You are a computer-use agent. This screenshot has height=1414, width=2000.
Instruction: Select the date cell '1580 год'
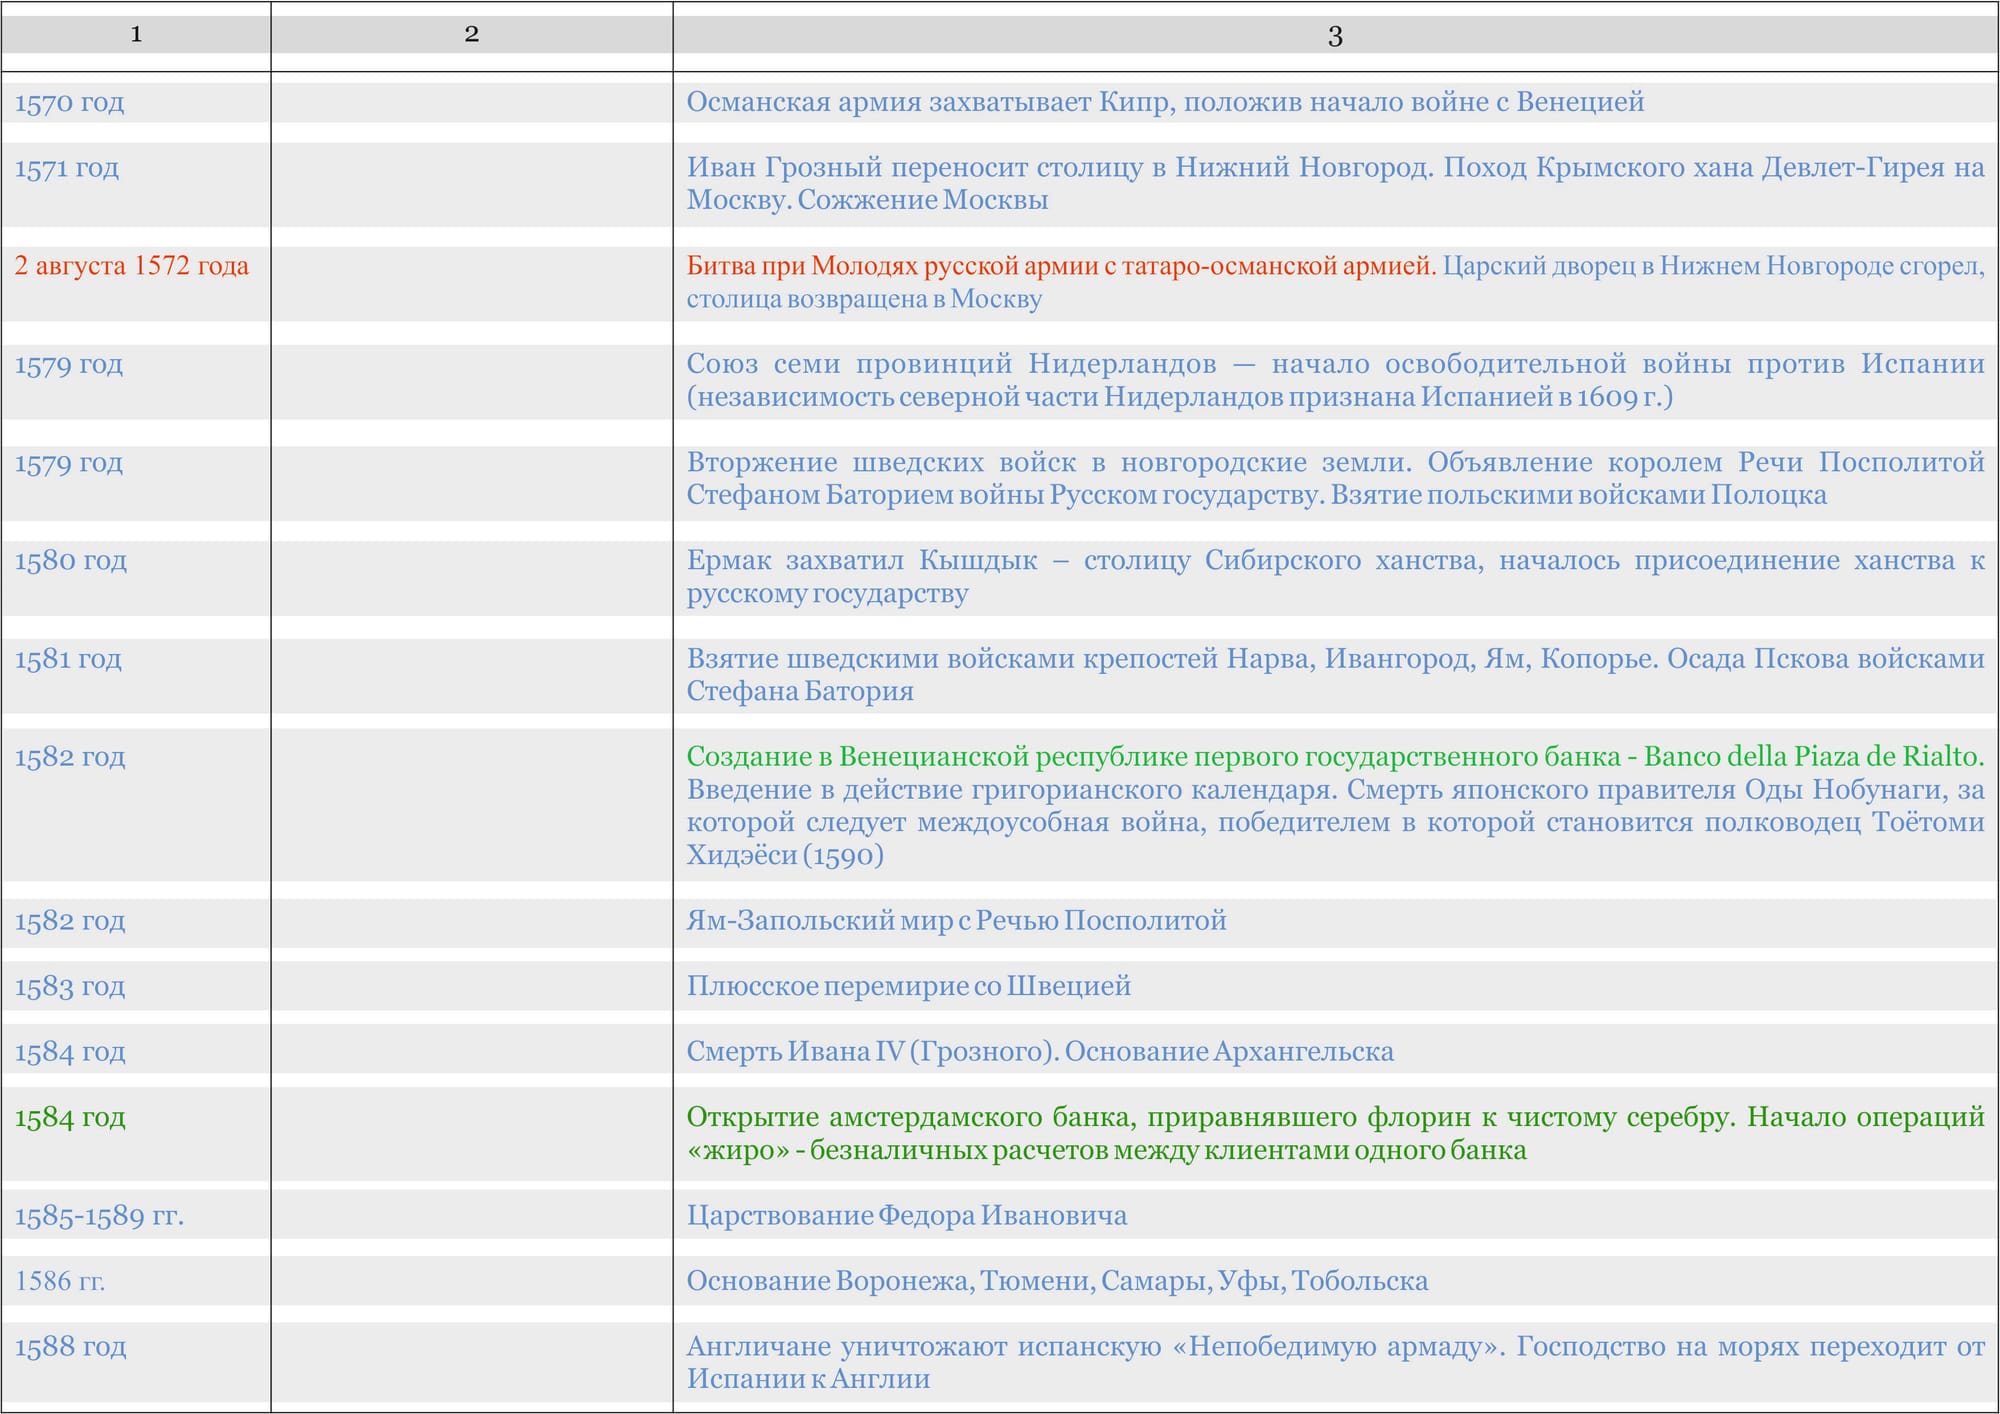pos(71,560)
